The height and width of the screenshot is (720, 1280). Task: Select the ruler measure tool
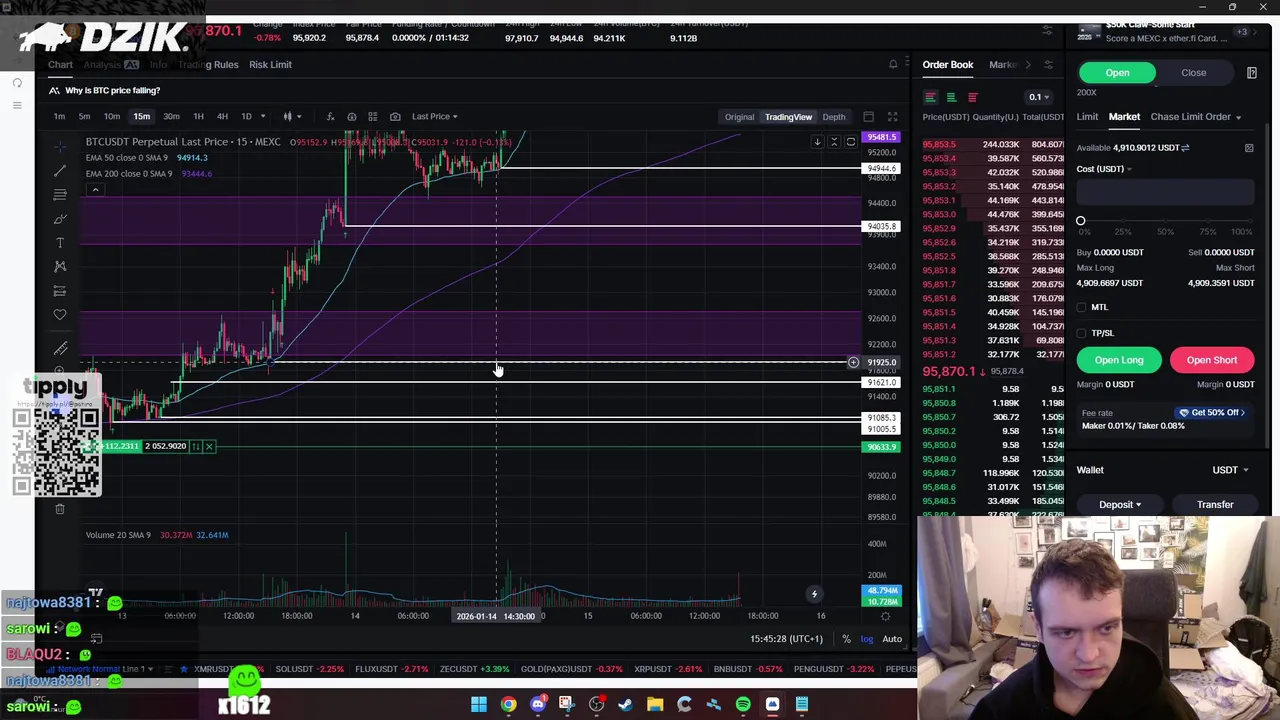[x=60, y=348]
